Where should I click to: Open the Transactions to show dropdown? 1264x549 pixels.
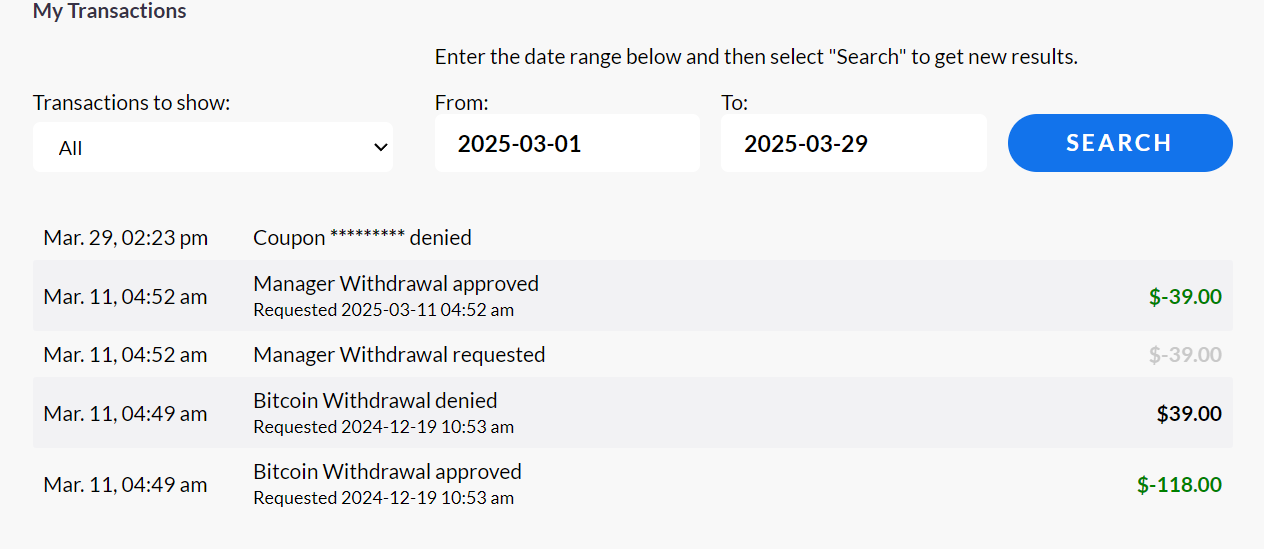click(212, 148)
